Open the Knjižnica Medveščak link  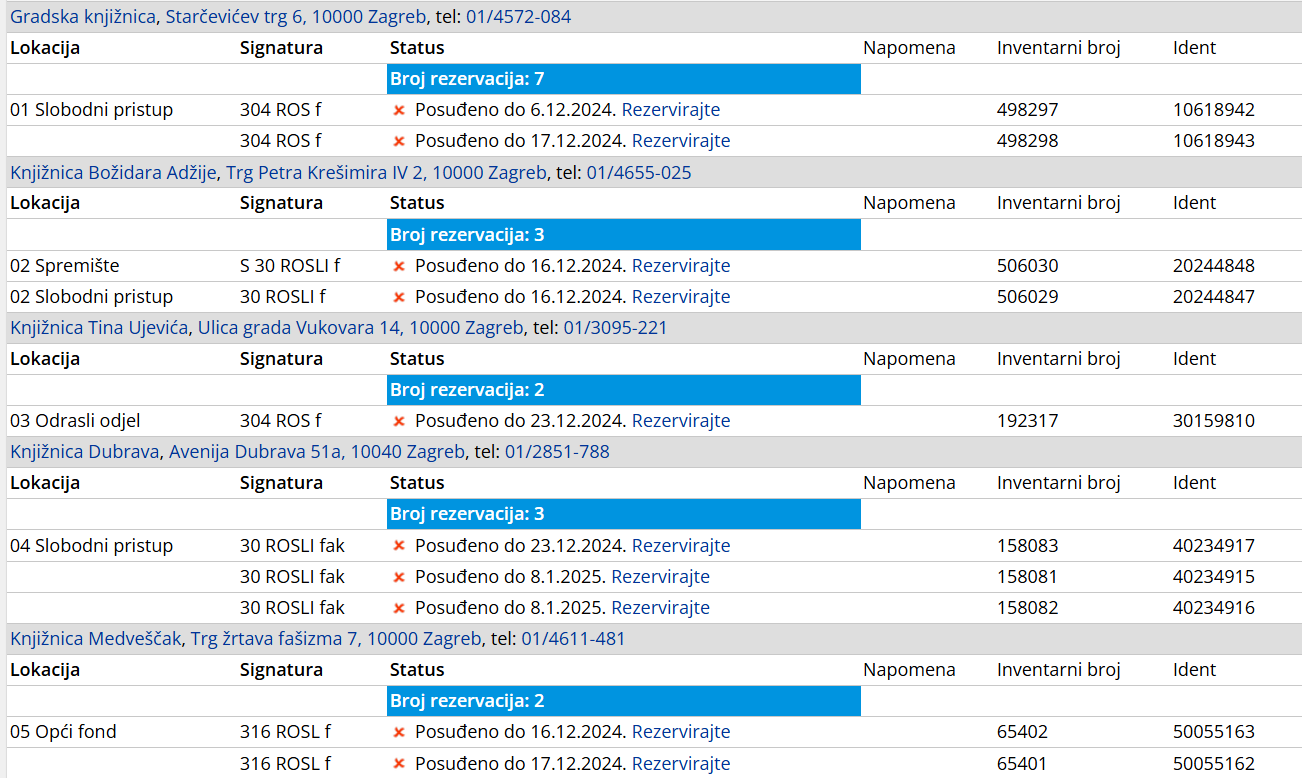click(96, 639)
